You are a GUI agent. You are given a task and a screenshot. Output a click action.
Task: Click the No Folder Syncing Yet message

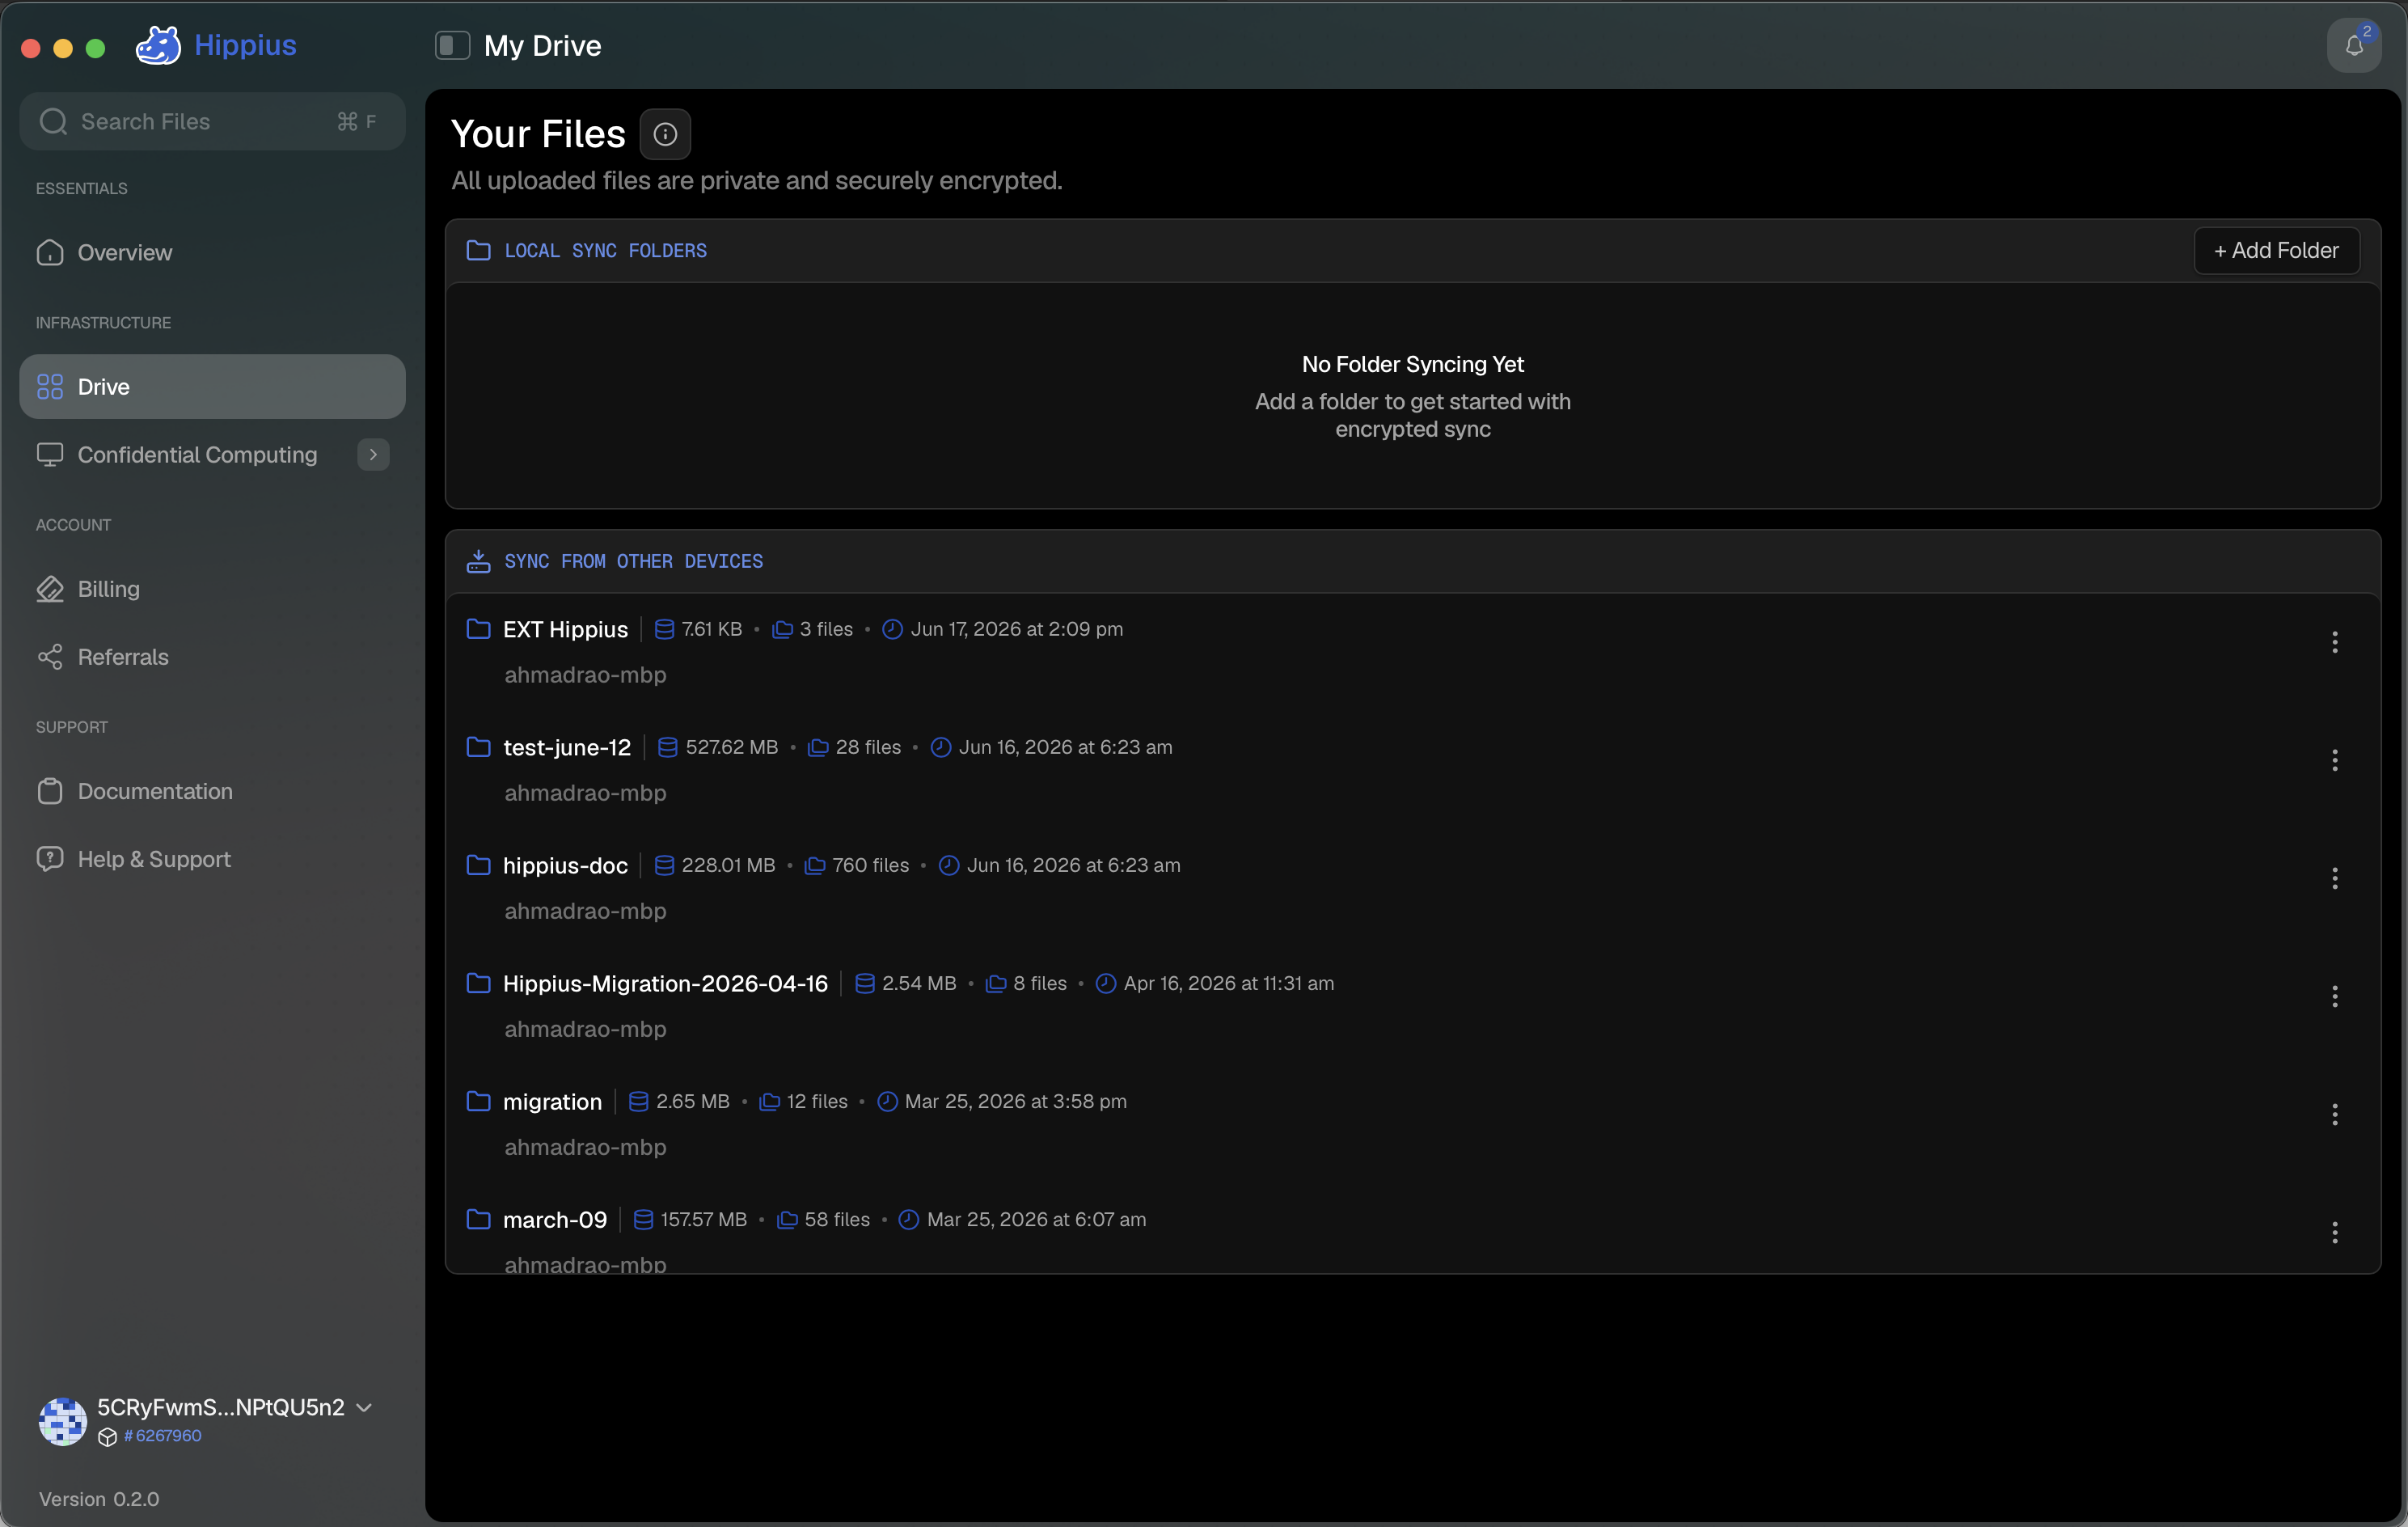[1412, 364]
